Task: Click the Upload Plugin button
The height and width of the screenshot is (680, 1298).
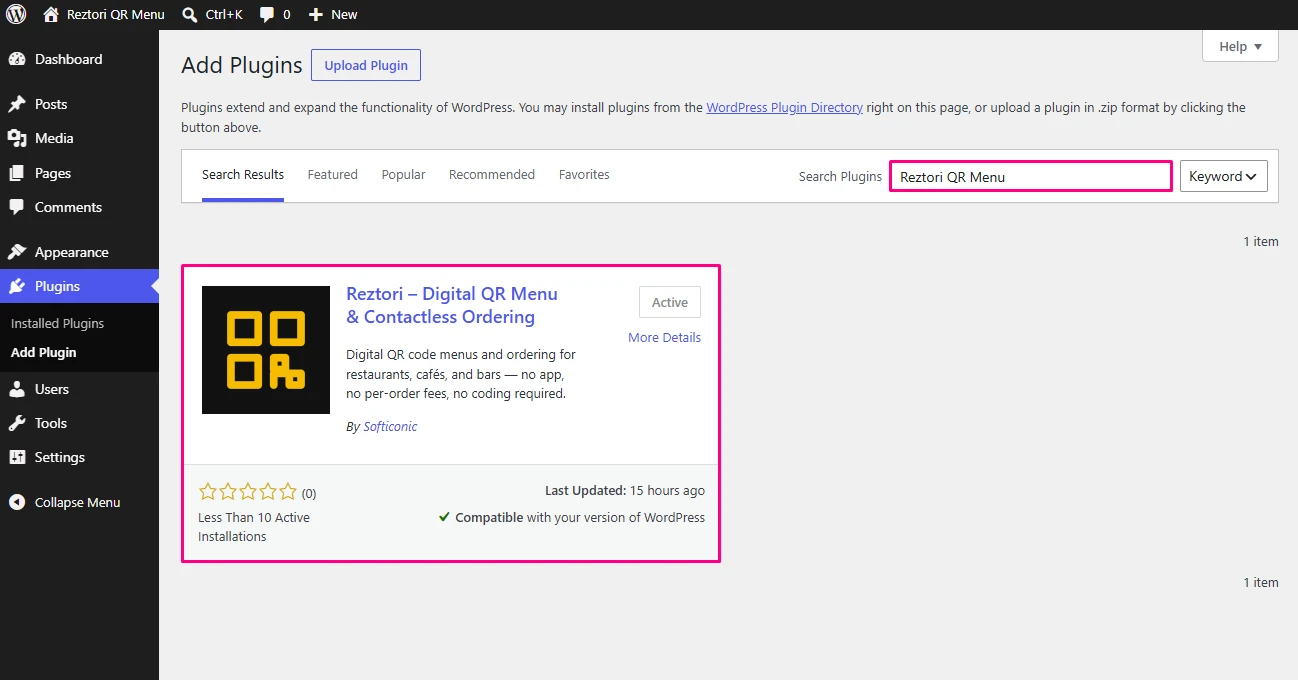Action: 366,65
